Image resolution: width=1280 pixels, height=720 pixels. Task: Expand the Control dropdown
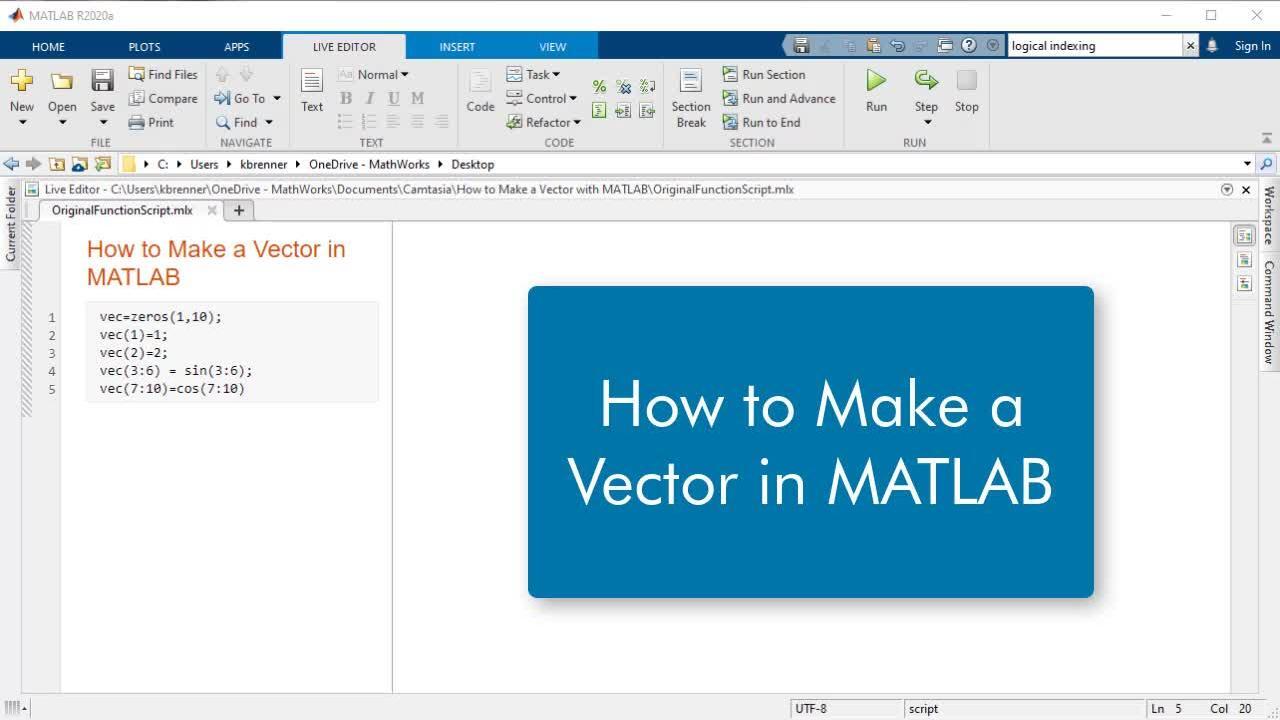tap(543, 98)
